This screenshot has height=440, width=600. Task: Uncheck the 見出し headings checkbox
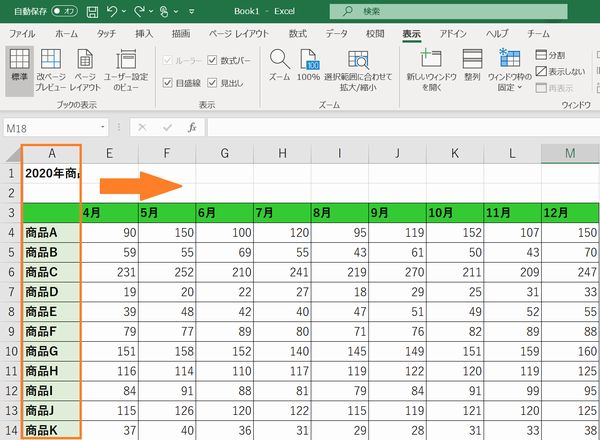[x=212, y=83]
